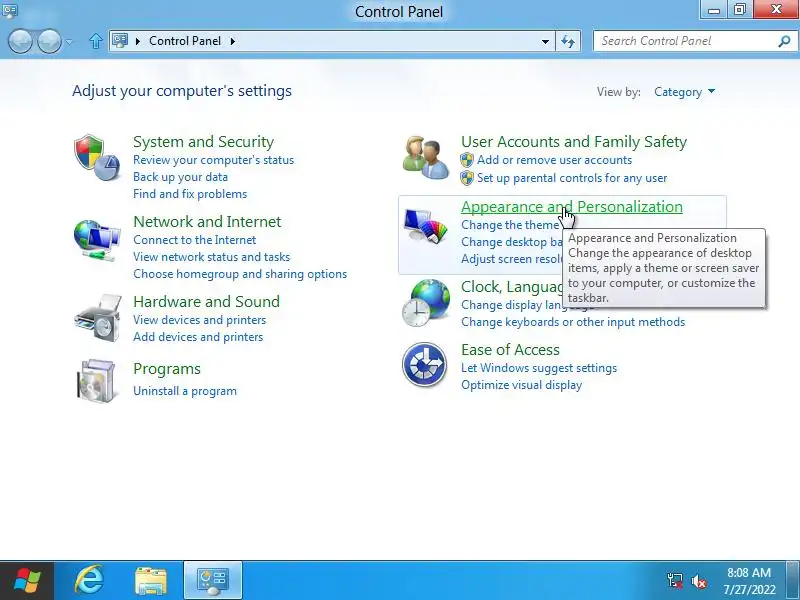Go up one level with the up arrow
Viewport: 800px width, 600px height.
[95, 41]
